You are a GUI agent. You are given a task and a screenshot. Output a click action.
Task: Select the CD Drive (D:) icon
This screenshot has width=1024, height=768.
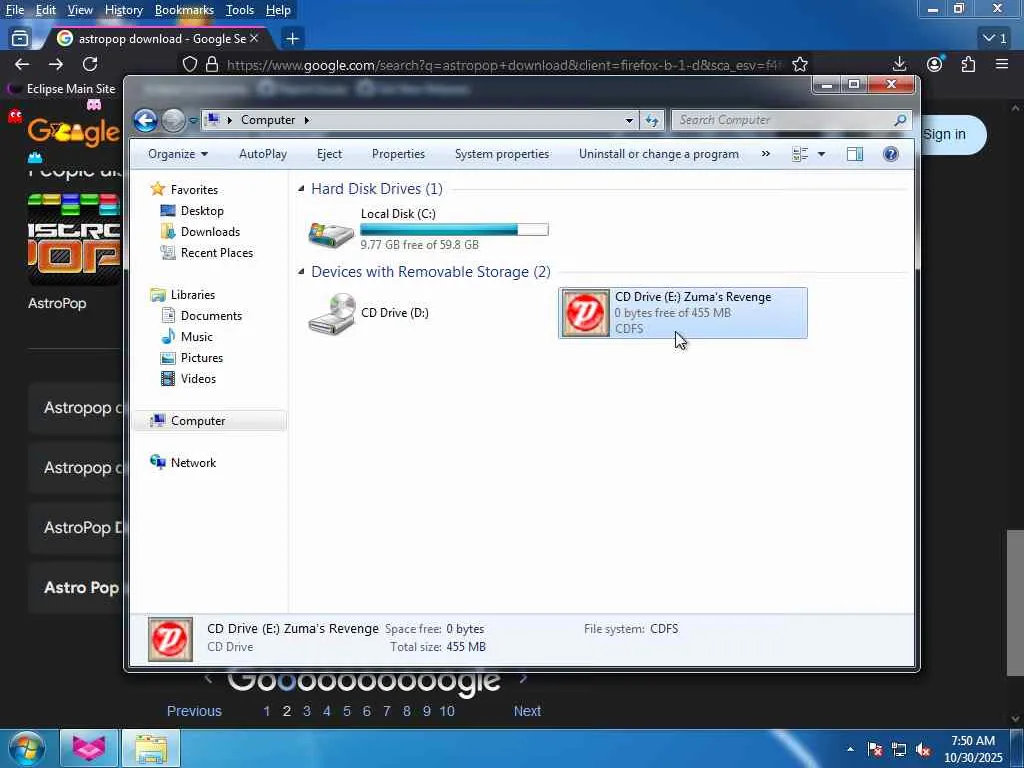coord(332,313)
